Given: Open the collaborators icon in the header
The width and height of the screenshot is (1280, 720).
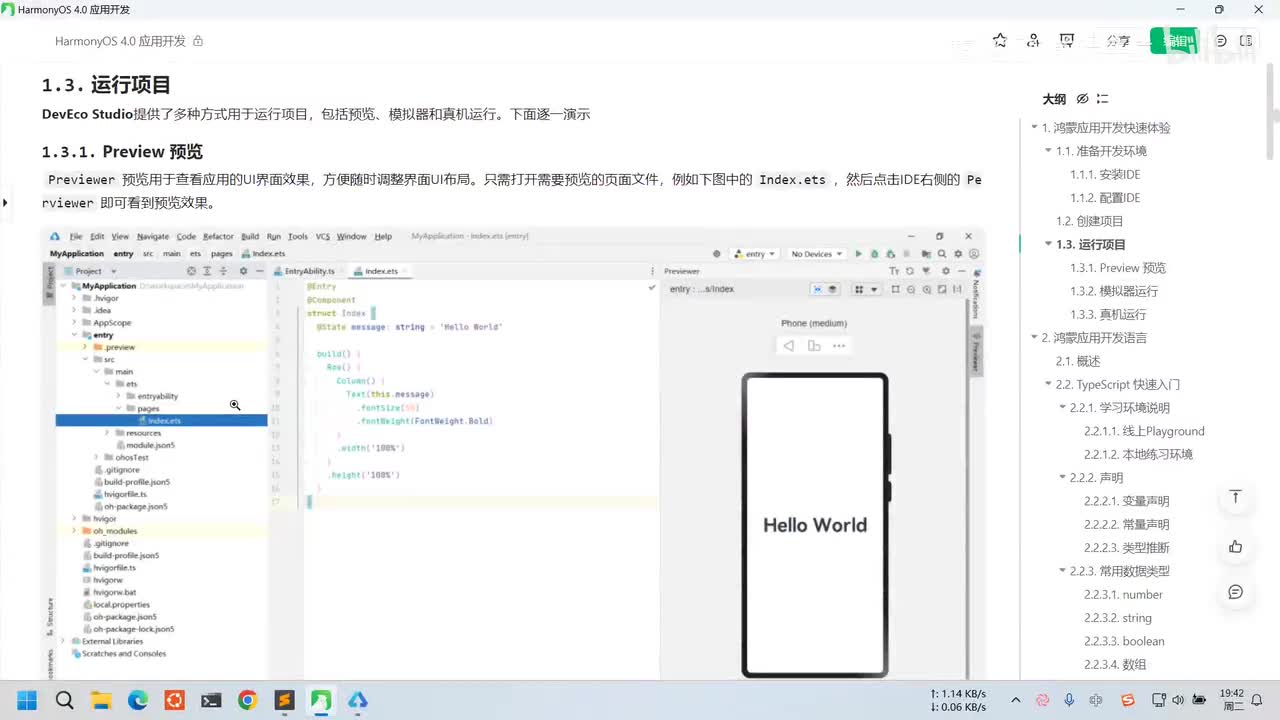Looking at the screenshot, I should coord(1033,41).
